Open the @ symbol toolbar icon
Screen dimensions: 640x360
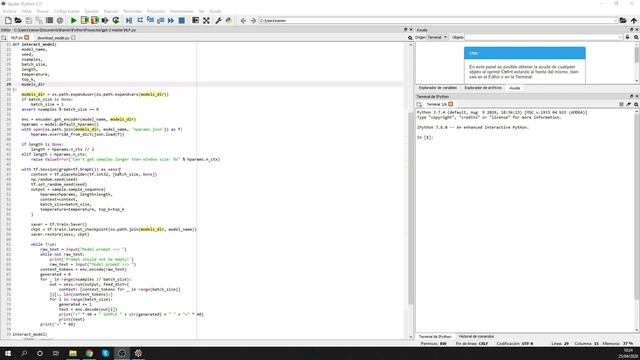(x=60, y=20)
